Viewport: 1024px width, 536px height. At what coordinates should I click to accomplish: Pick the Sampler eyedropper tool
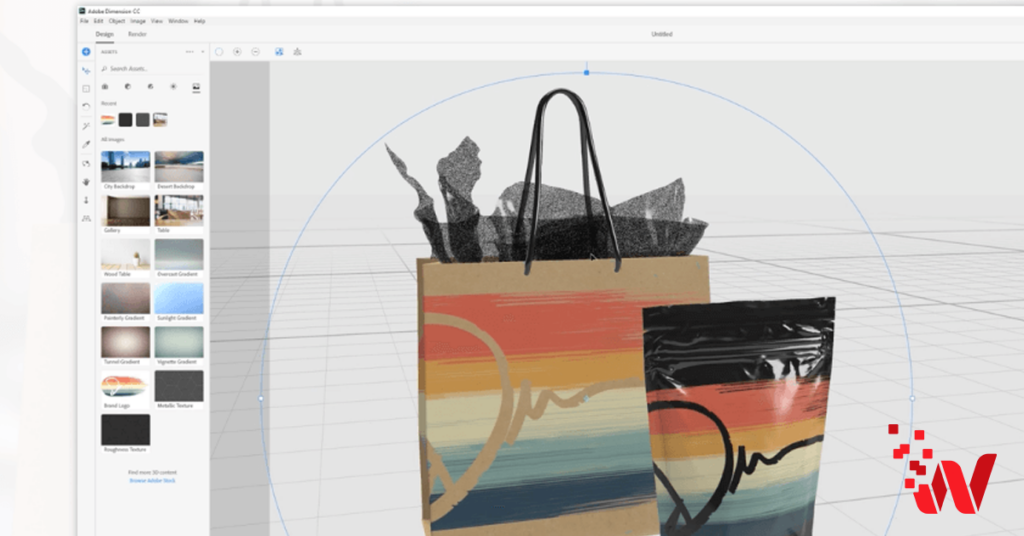point(86,144)
